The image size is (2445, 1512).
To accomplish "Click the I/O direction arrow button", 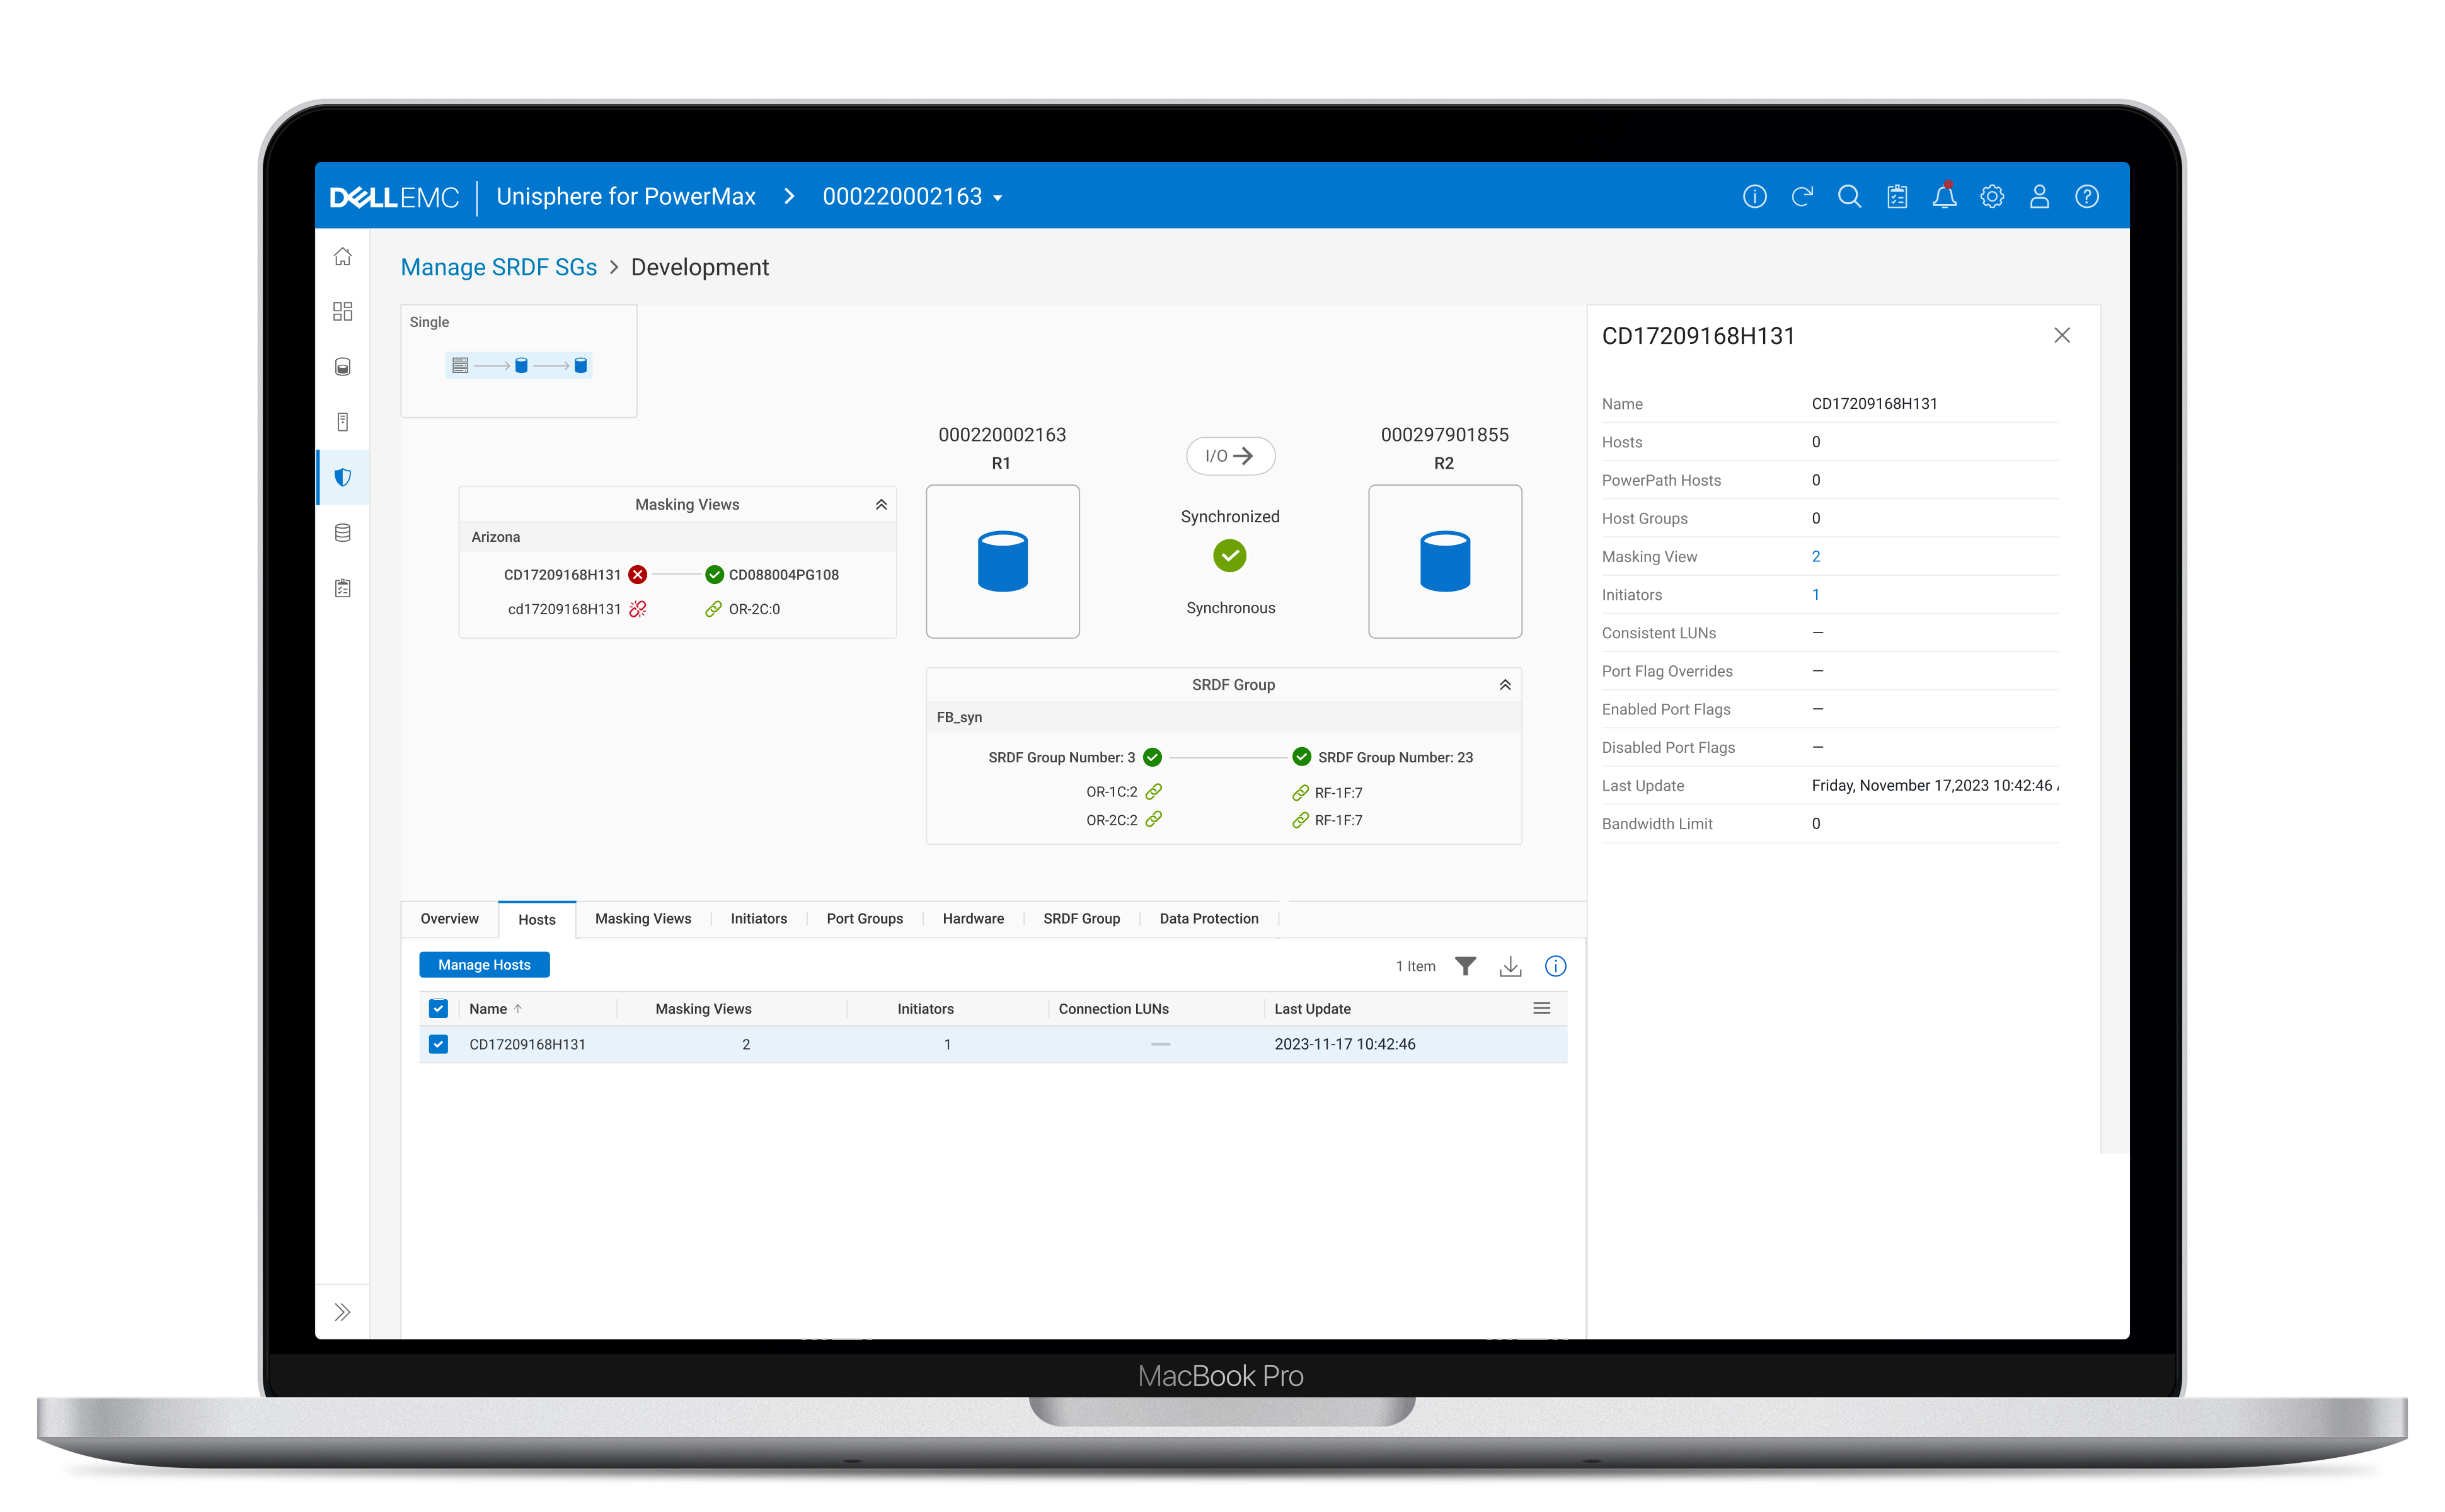I will point(1230,456).
